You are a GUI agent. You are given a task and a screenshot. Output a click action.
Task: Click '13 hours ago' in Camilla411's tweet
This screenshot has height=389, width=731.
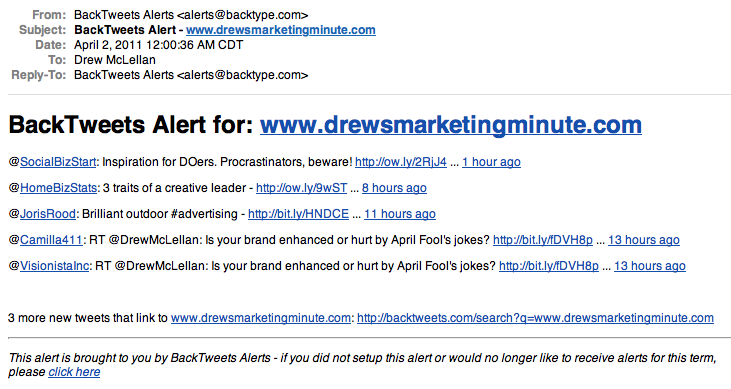pyautogui.click(x=644, y=240)
